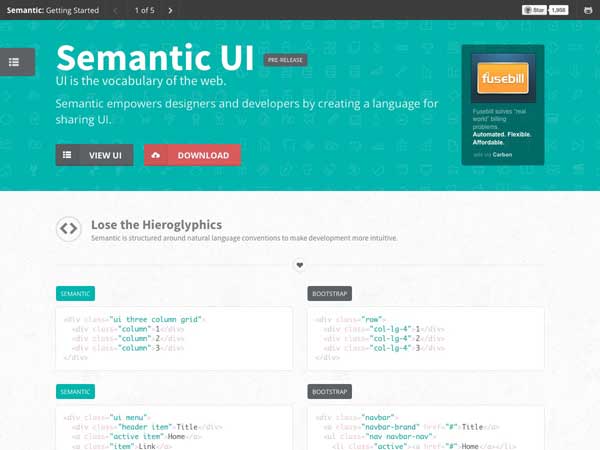Click the Pre-Release label
This screenshot has height=450, width=600.
click(285, 60)
